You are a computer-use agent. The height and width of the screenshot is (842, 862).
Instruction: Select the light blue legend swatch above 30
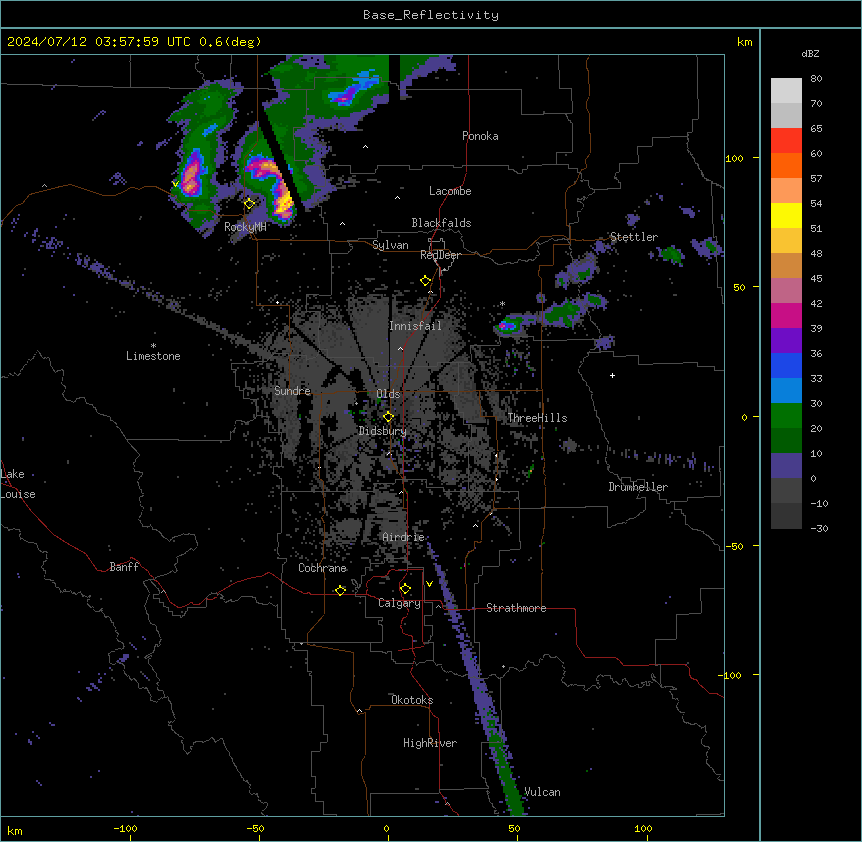point(786,391)
